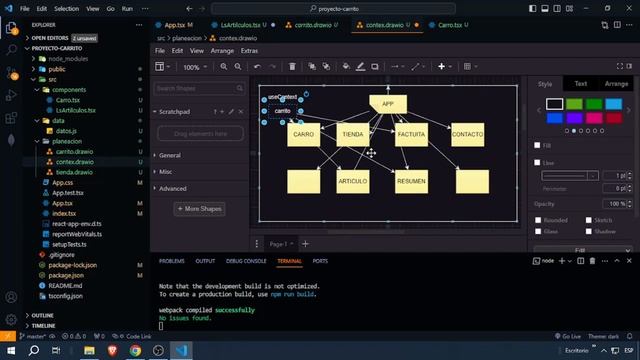Image resolution: width=640 pixels, height=360 pixels.
Task: Delete the selected shape with trash icon
Action: click(292, 67)
